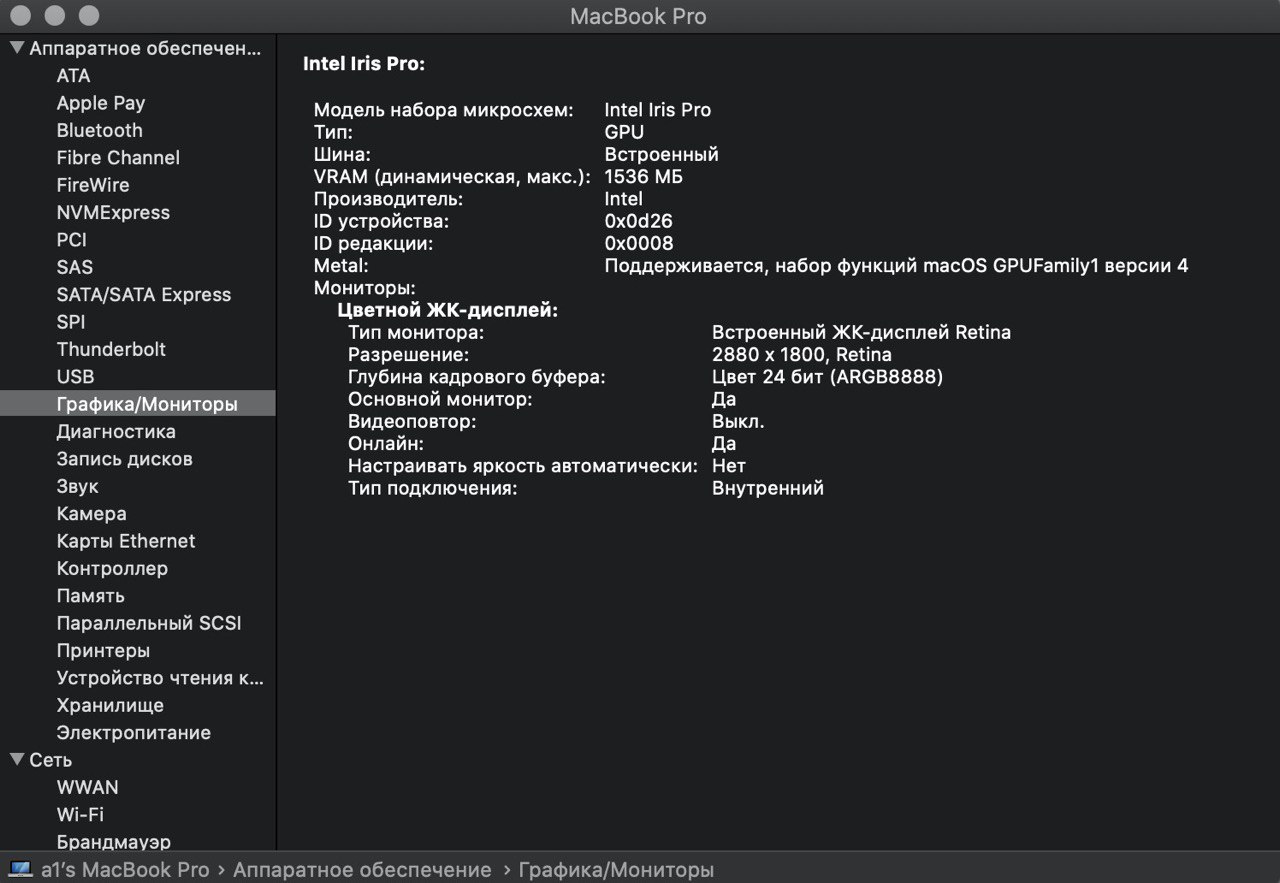Select the highlighted Графика/Мониторы sidebar item
This screenshot has height=883, width=1280.
pos(138,404)
